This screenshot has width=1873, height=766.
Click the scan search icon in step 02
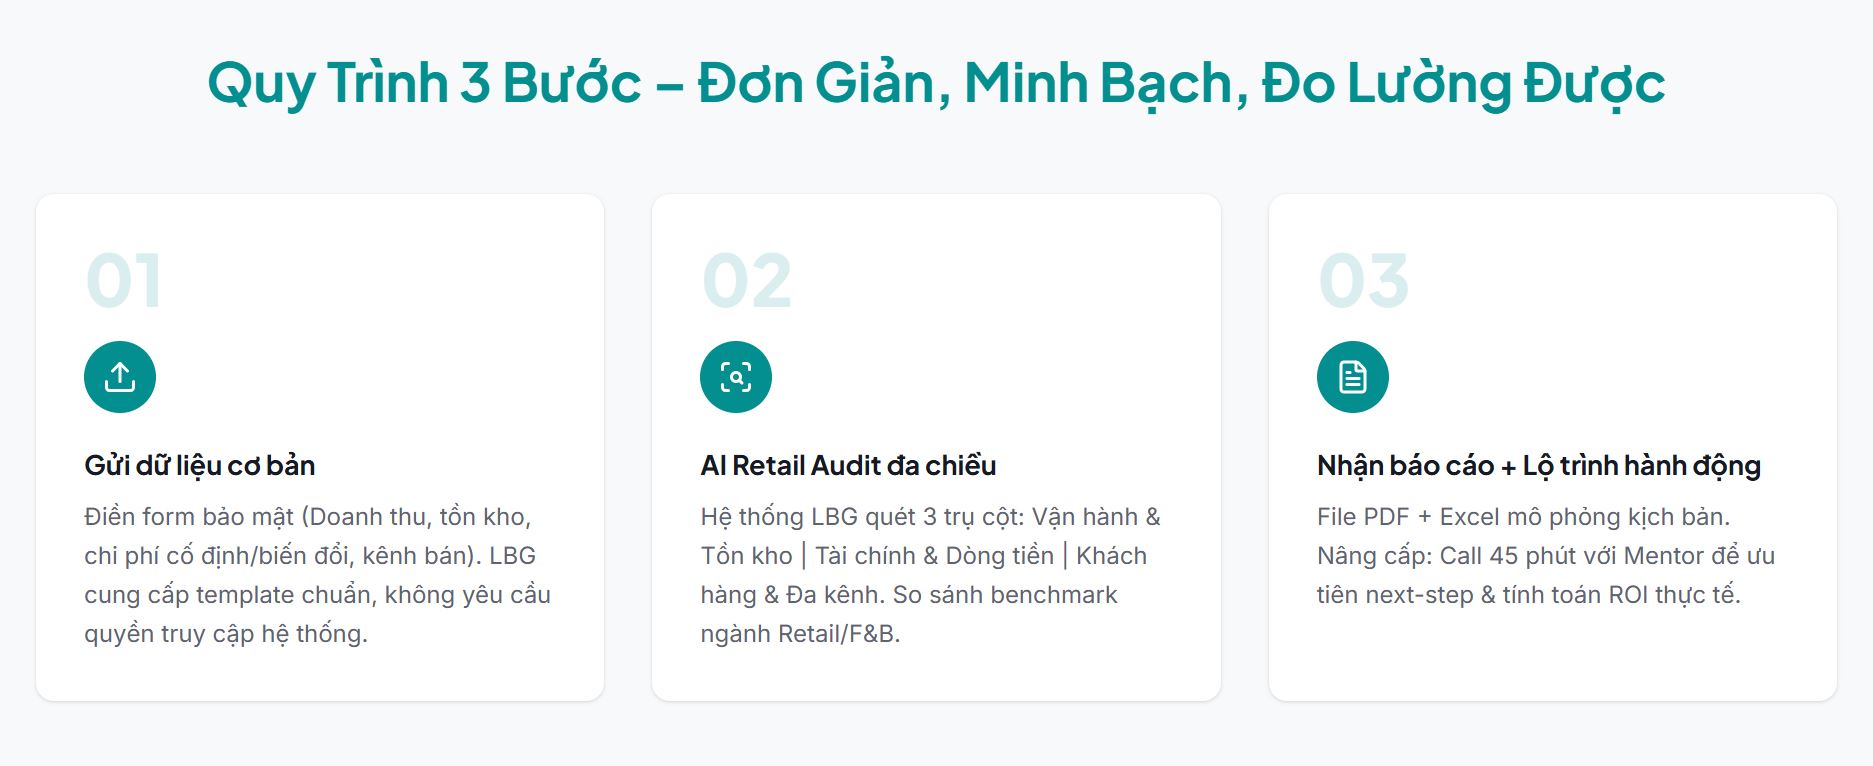[736, 377]
